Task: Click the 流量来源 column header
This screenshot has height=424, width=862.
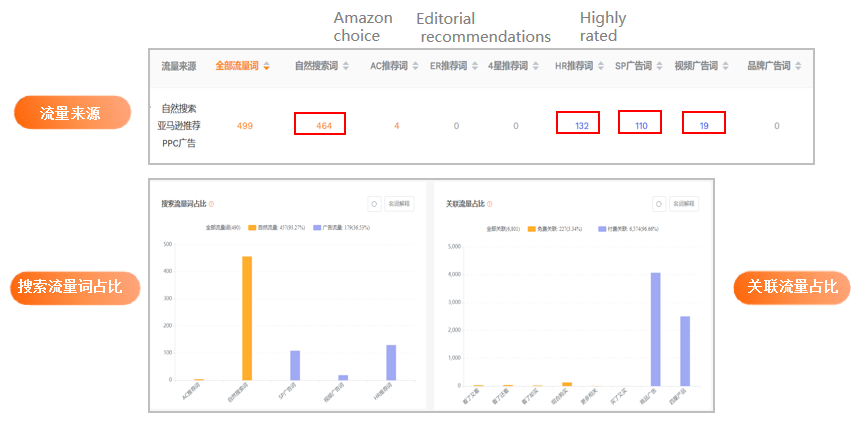Action: pyautogui.click(x=179, y=66)
